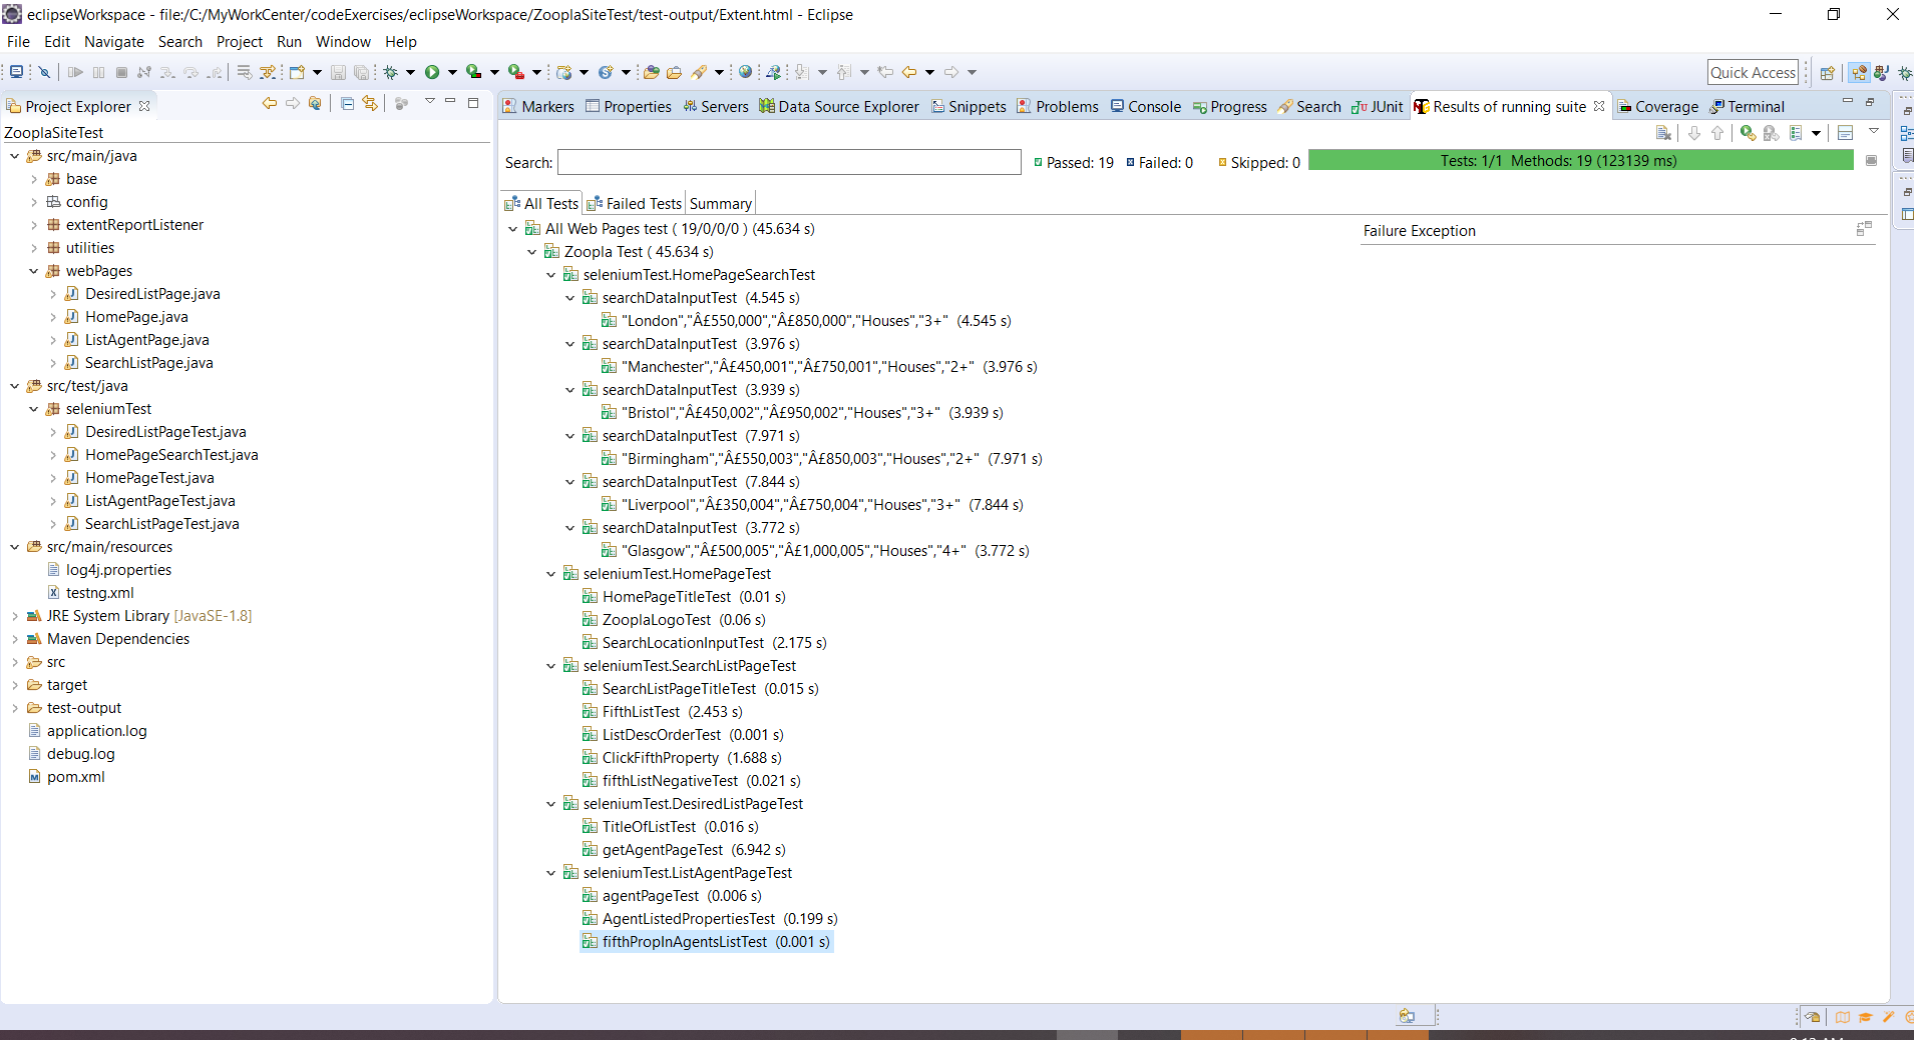
Task: Open the view menu of the Results panel
Action: 1874,131
